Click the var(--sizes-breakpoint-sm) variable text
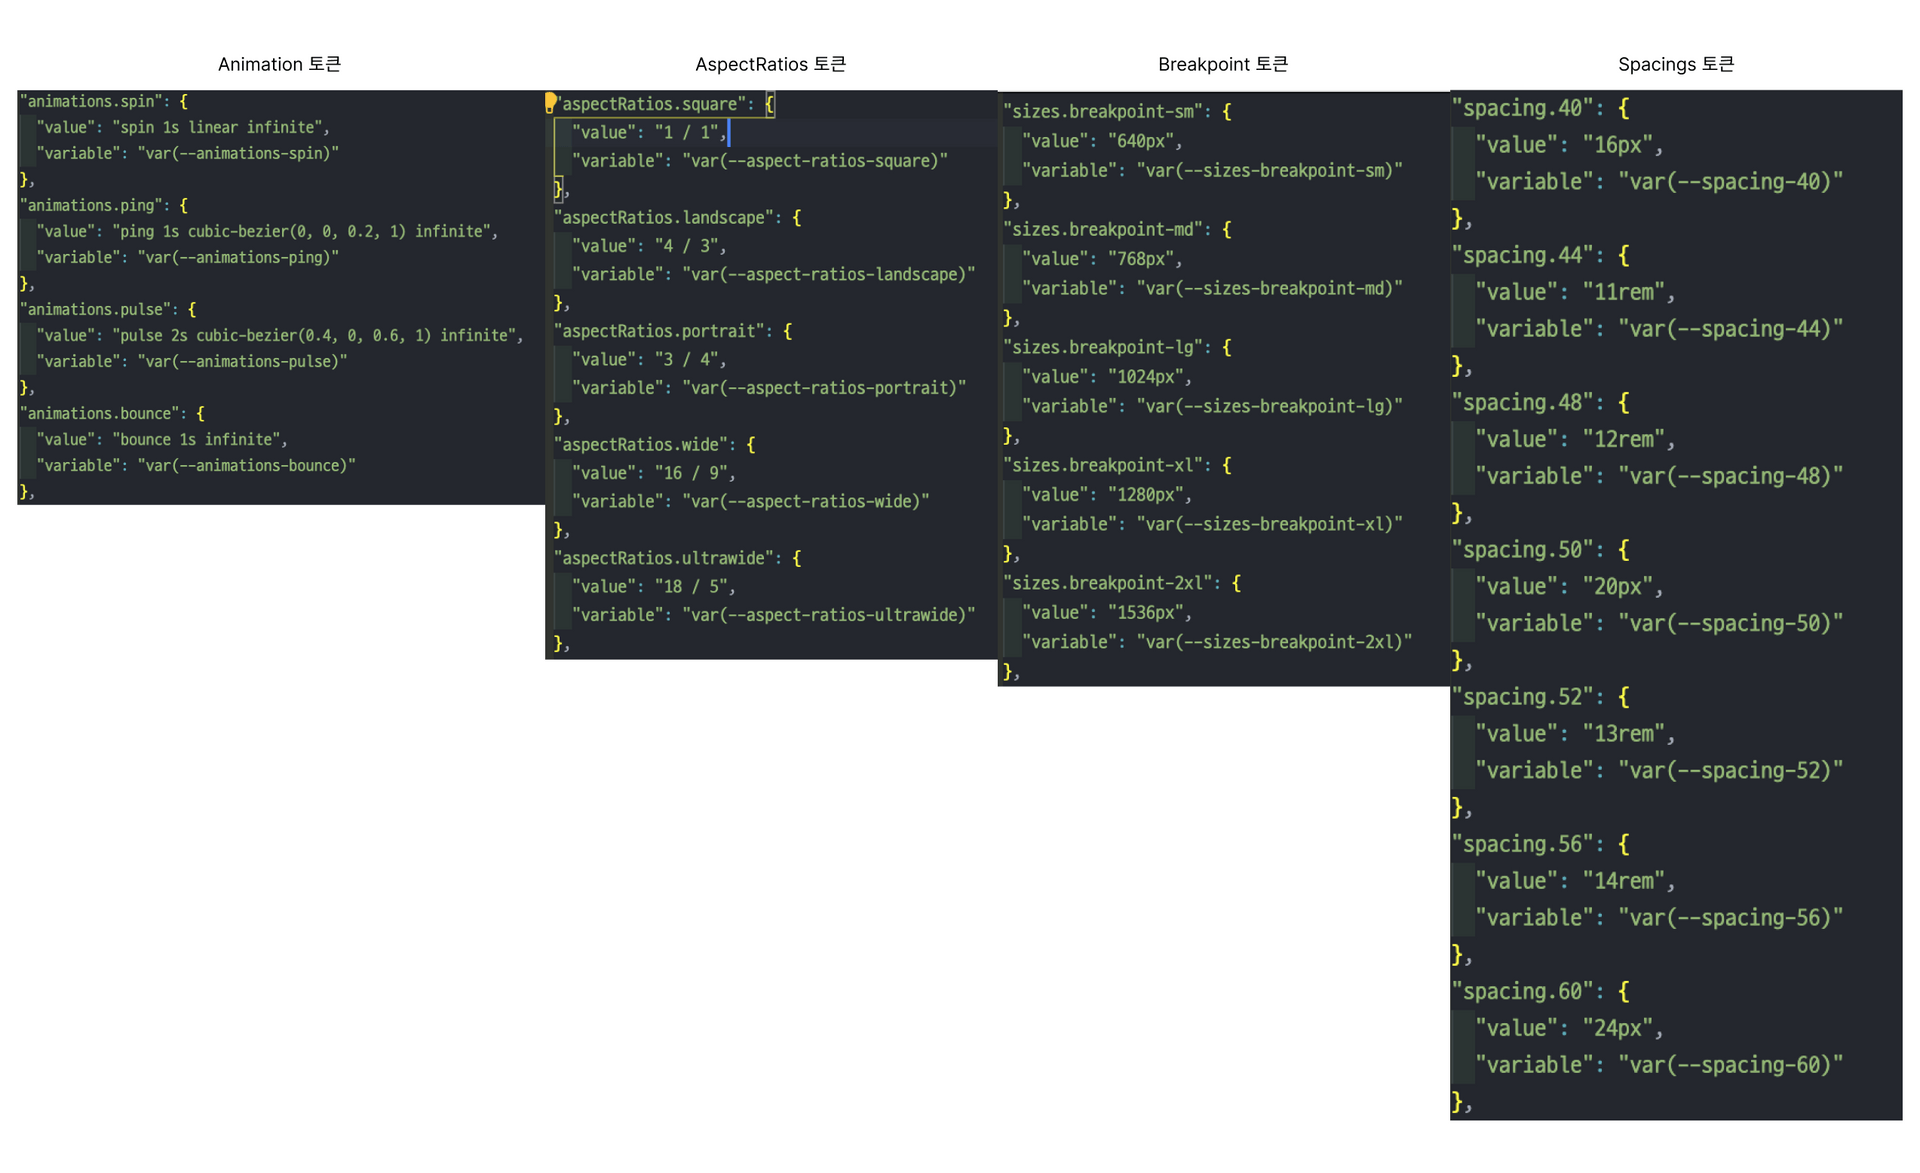The width and height of the screenshot is (1920, 1173). point(1270,171)
